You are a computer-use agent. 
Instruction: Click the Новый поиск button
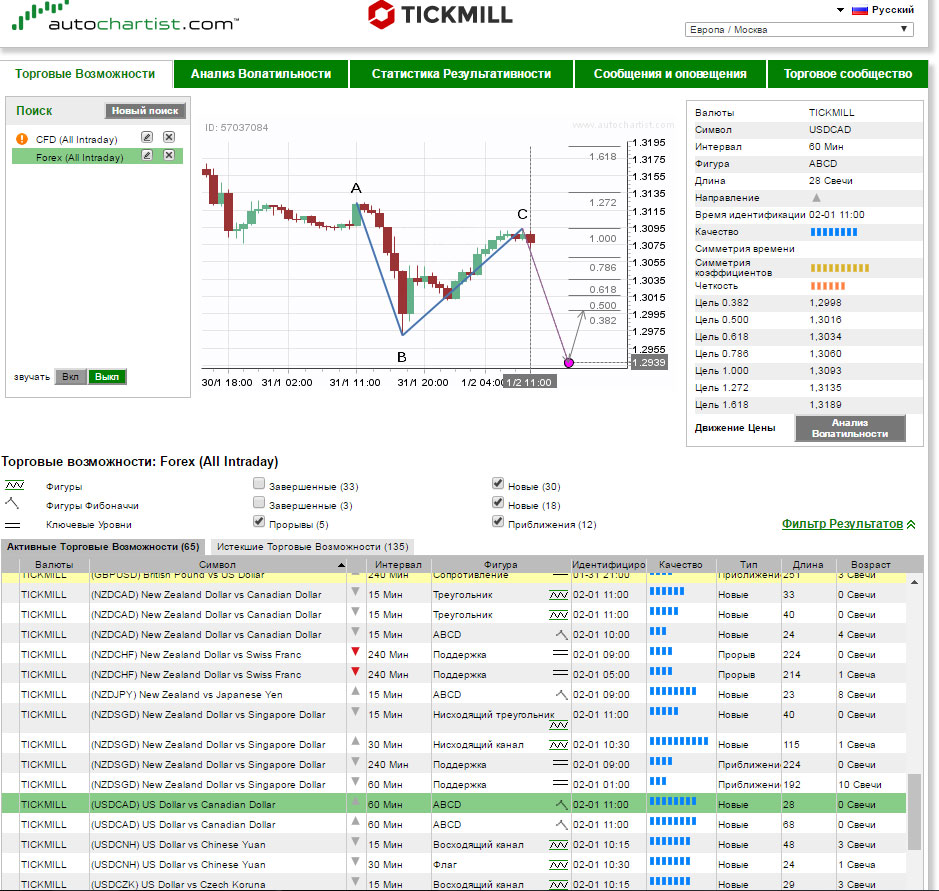click(x=145, y=111)
